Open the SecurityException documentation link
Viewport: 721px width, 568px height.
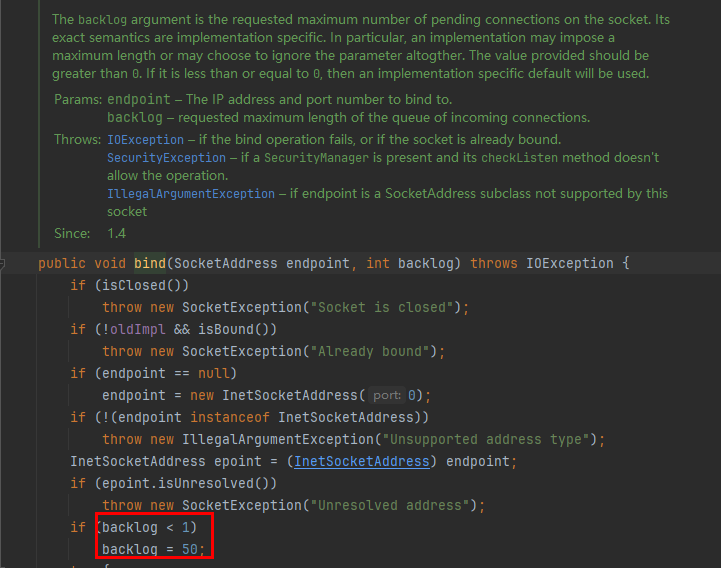[x=166, y=158]
